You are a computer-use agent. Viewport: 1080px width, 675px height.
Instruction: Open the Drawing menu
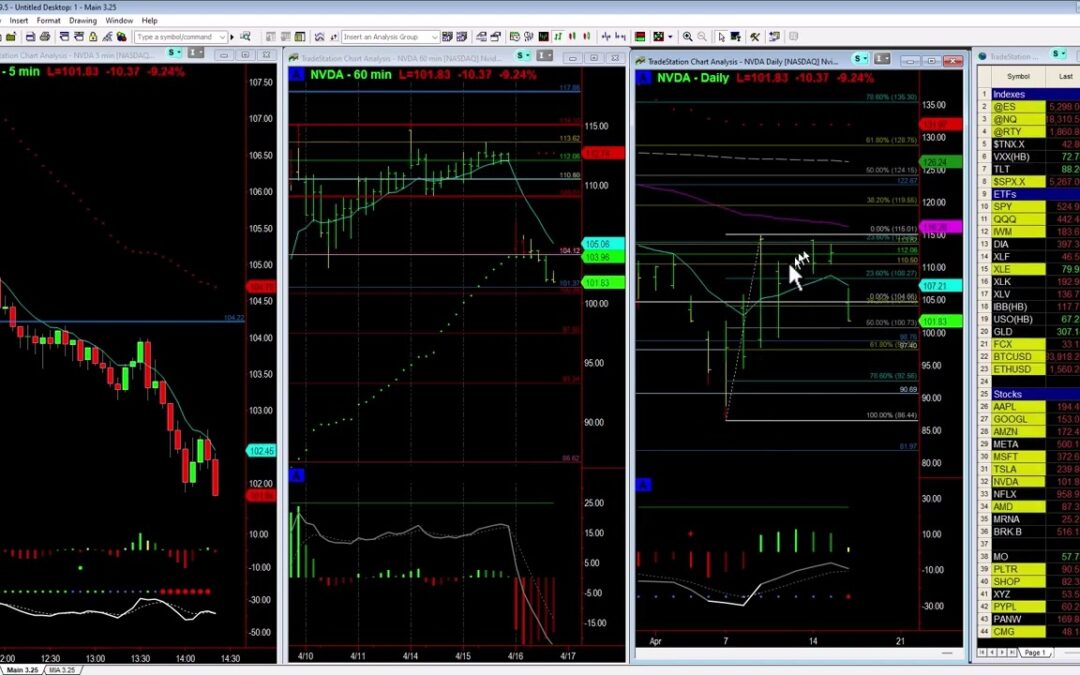[x=82, y=20]
